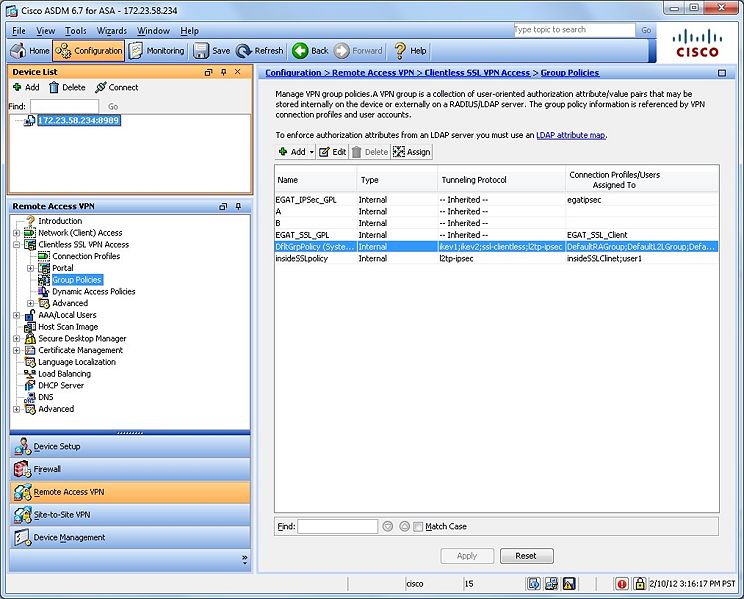Toggle the Match Case checkbox
Viewport: 744px width, 599px height.
click(x=418, y=526)
